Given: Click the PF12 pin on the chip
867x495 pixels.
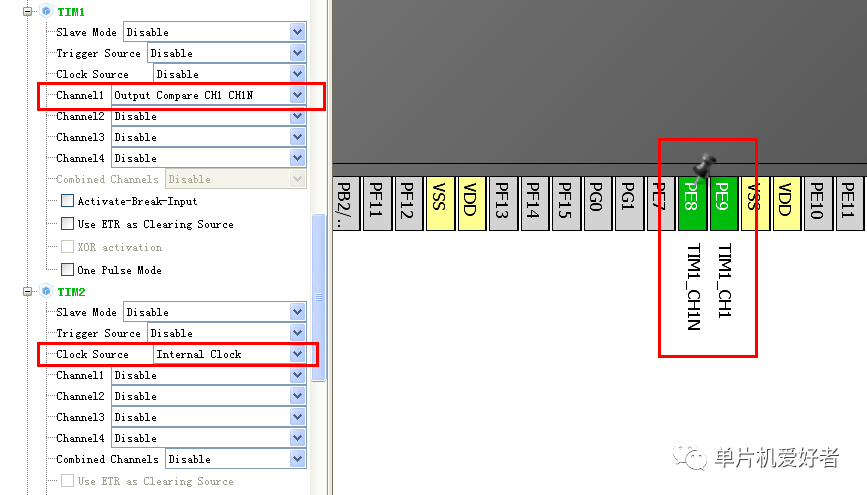Looking at the screenshot, I should click(409, 203).
